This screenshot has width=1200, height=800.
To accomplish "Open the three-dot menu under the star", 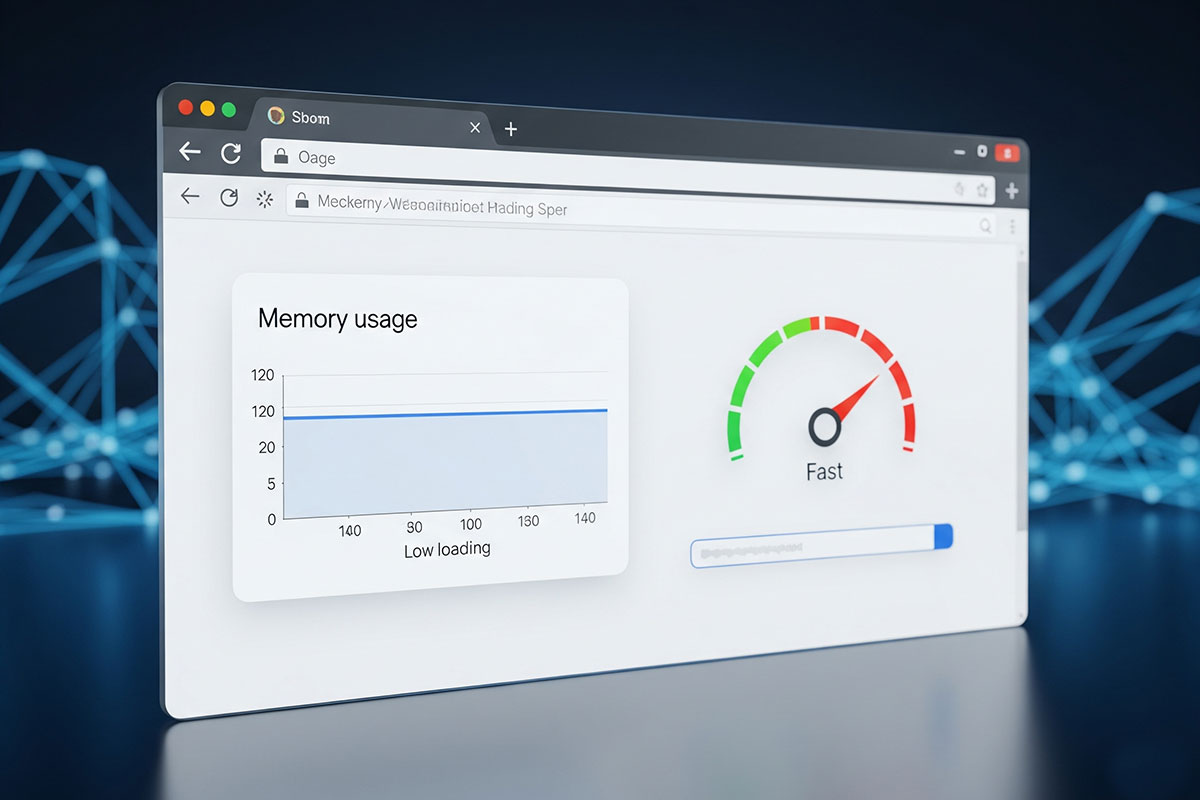I will (1012, 227).
